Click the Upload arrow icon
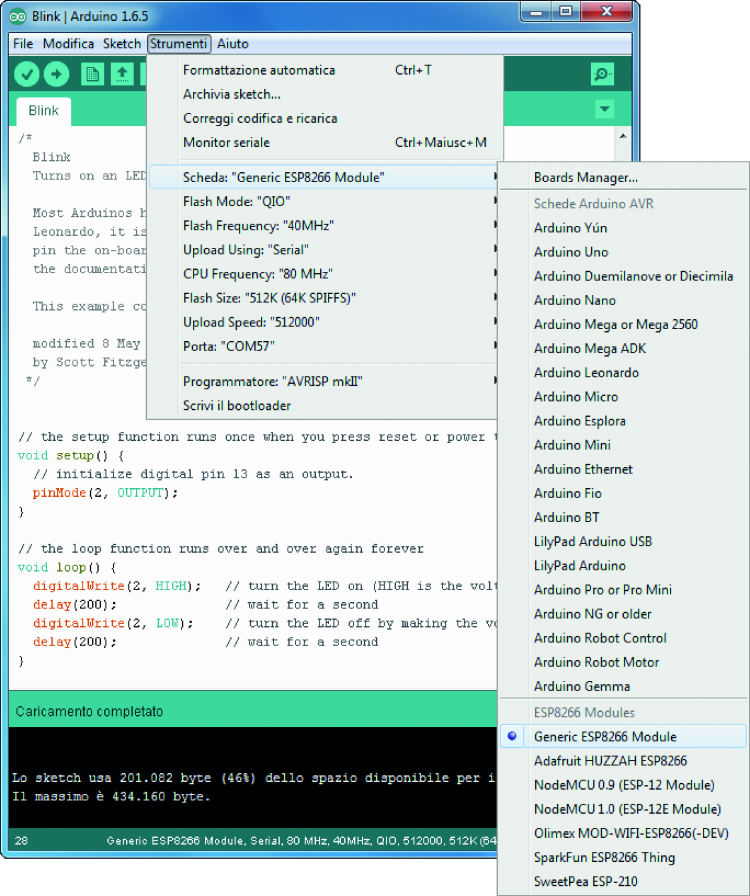The image size is (750, 896). click(56, 74)
